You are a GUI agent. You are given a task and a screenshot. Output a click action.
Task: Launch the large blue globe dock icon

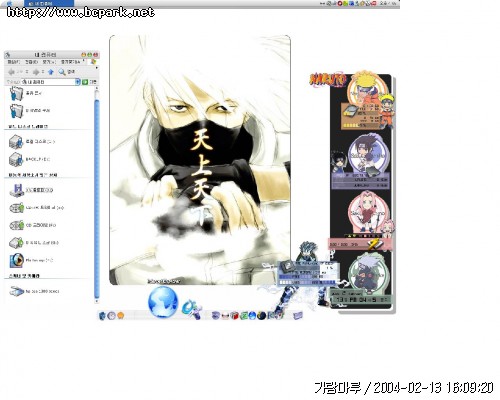(163, 302)
